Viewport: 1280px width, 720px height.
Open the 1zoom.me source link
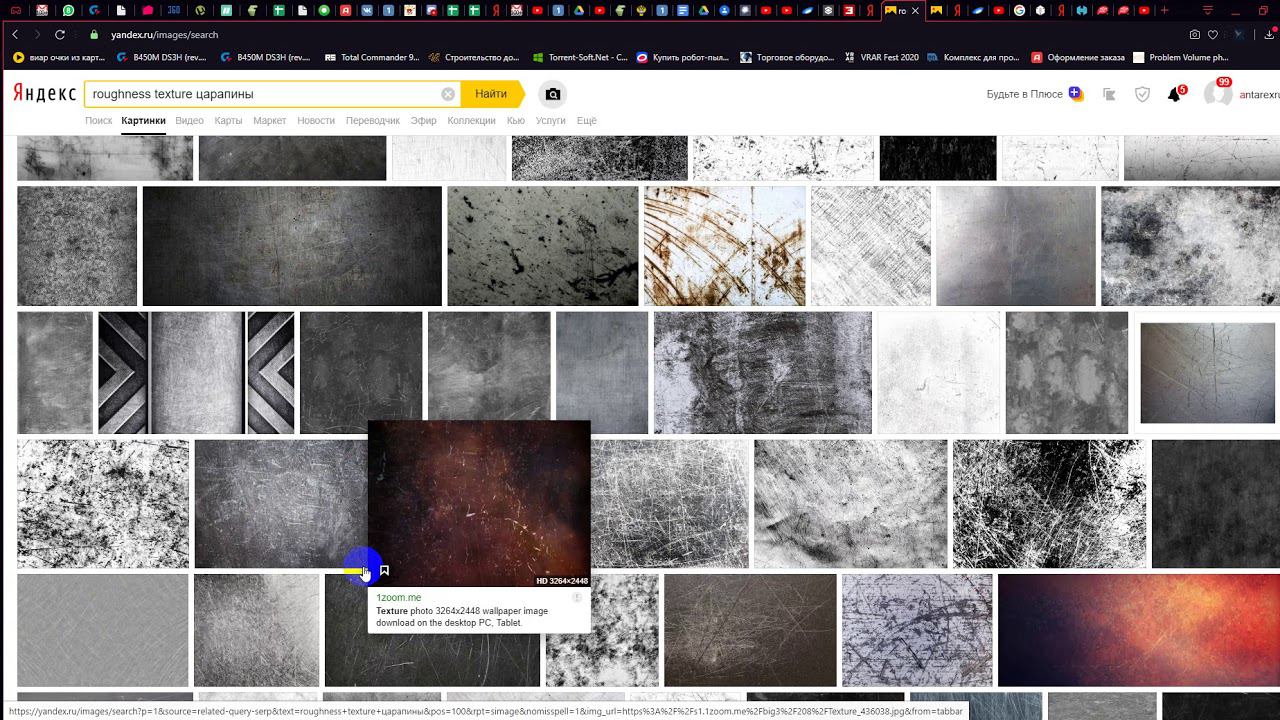pos(399,598)
